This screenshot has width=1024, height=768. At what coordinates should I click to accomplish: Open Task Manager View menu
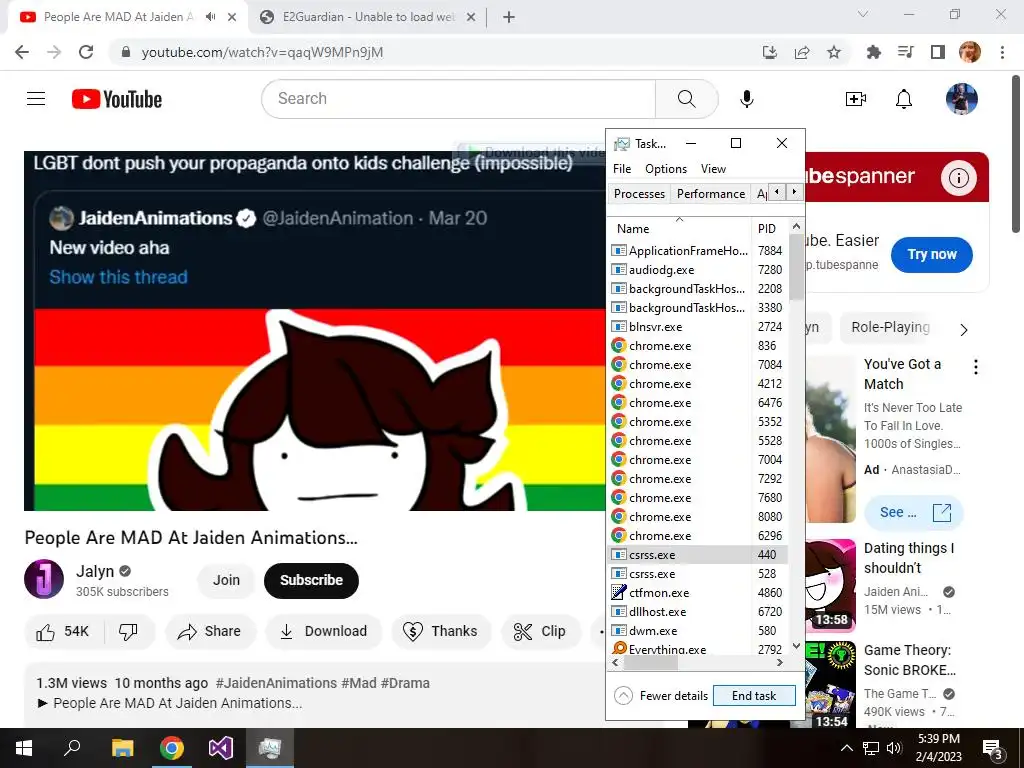713,168
